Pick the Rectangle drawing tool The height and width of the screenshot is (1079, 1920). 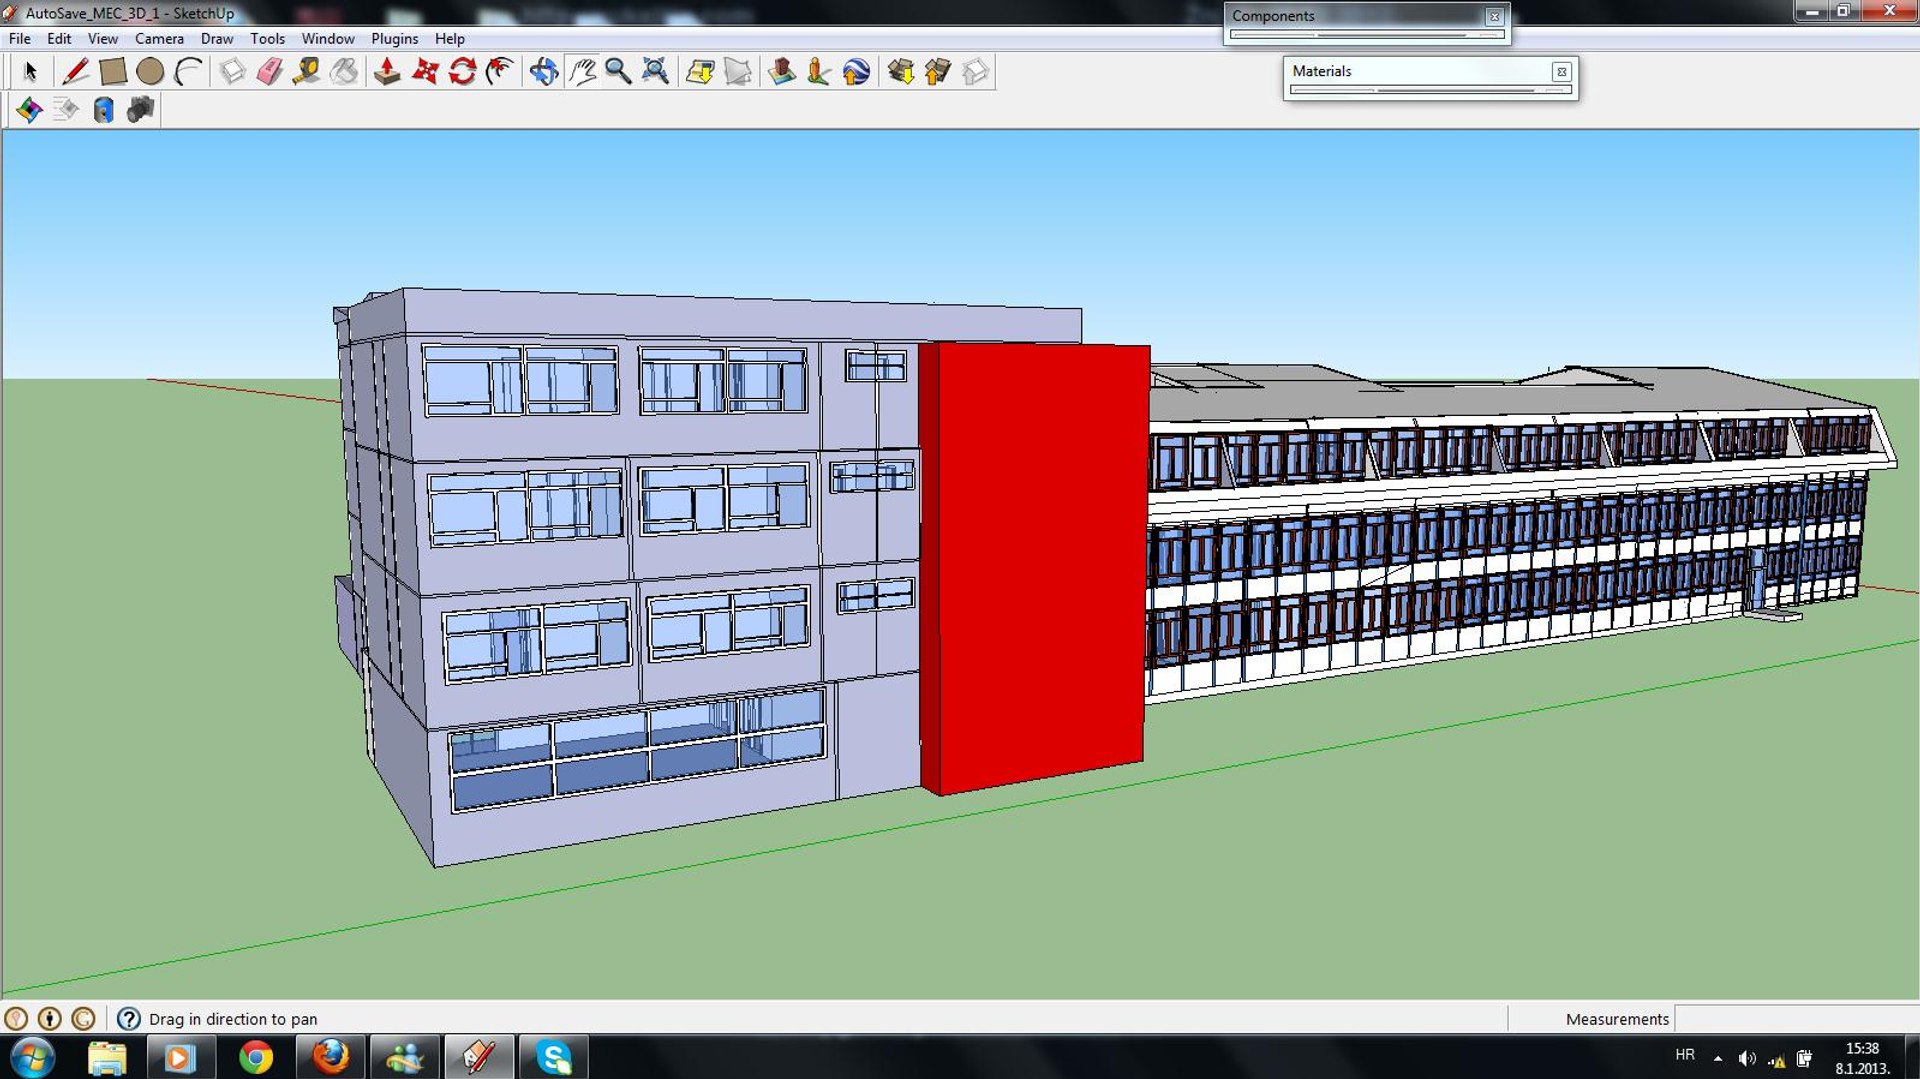click(x=113, y=72)
